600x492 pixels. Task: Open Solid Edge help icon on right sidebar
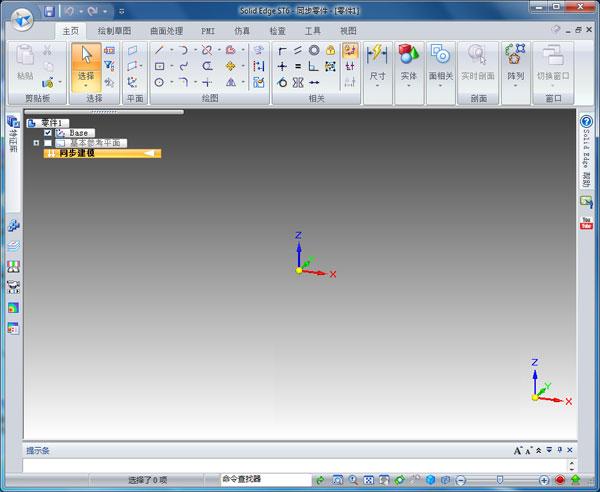586,122
